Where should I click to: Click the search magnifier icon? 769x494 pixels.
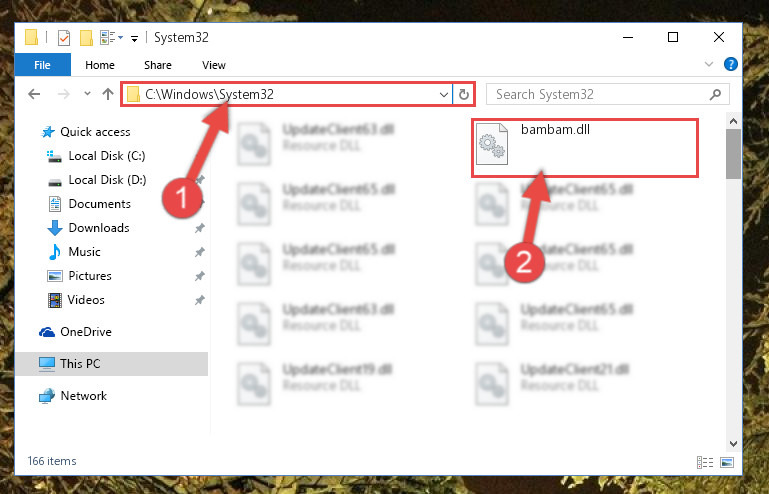715,94
